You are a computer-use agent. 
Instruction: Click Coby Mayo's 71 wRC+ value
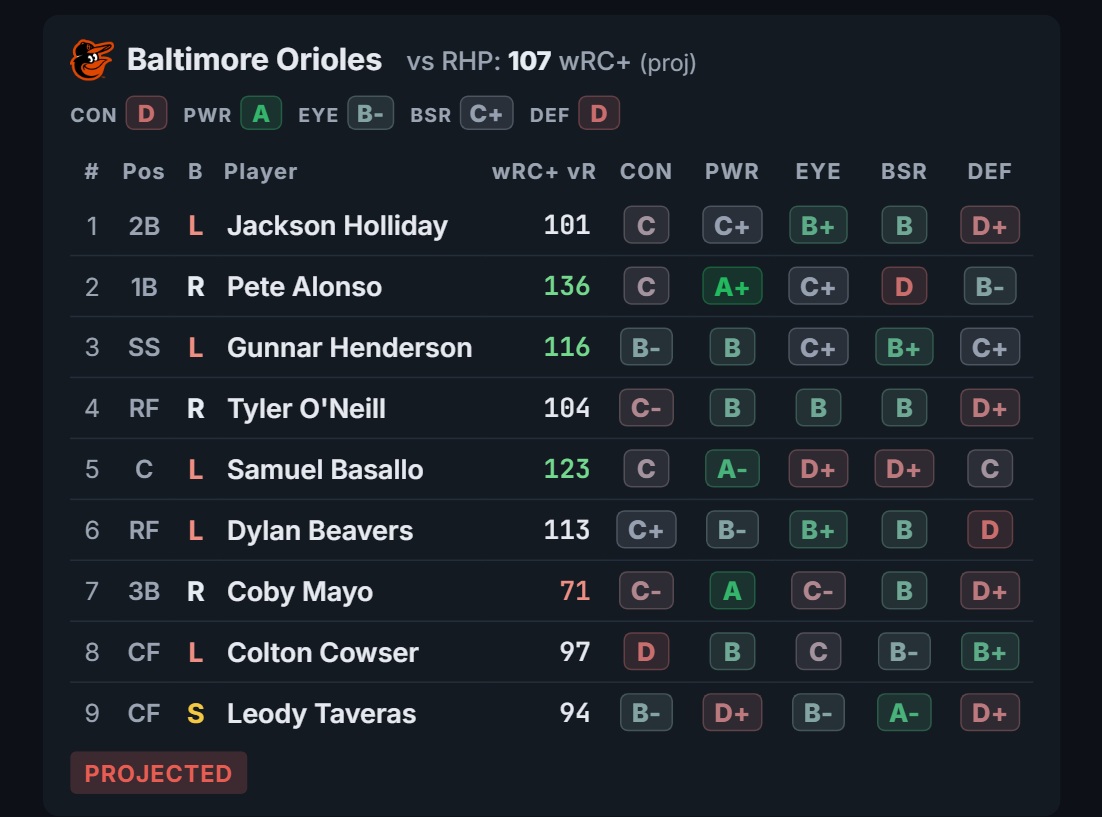574,591
